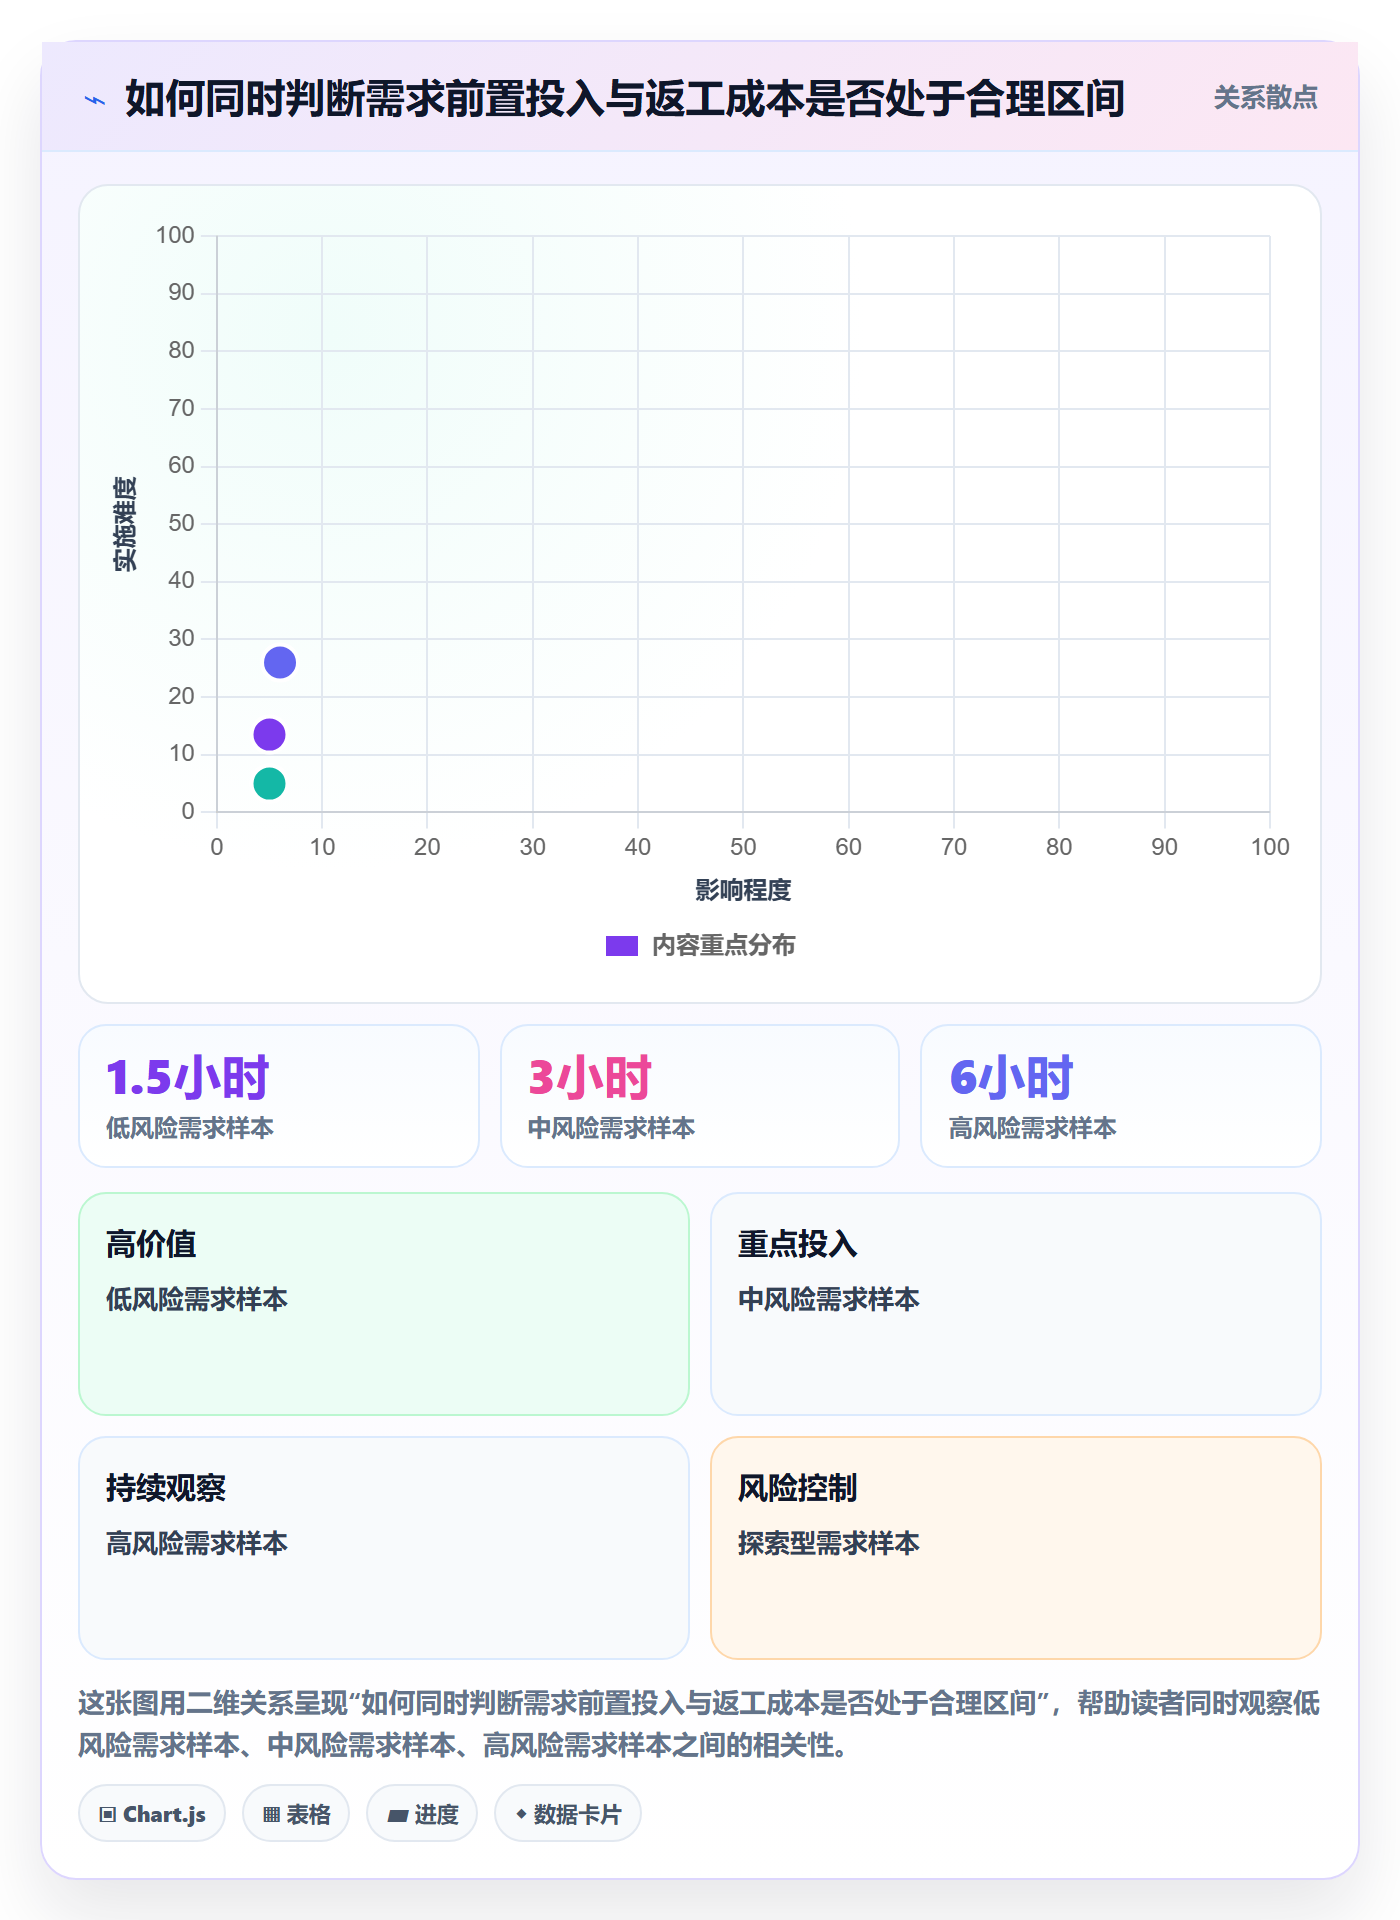Click the 影响程度 x-axis title
This screenshot has width=1400, height=1920.
point(743,890)
